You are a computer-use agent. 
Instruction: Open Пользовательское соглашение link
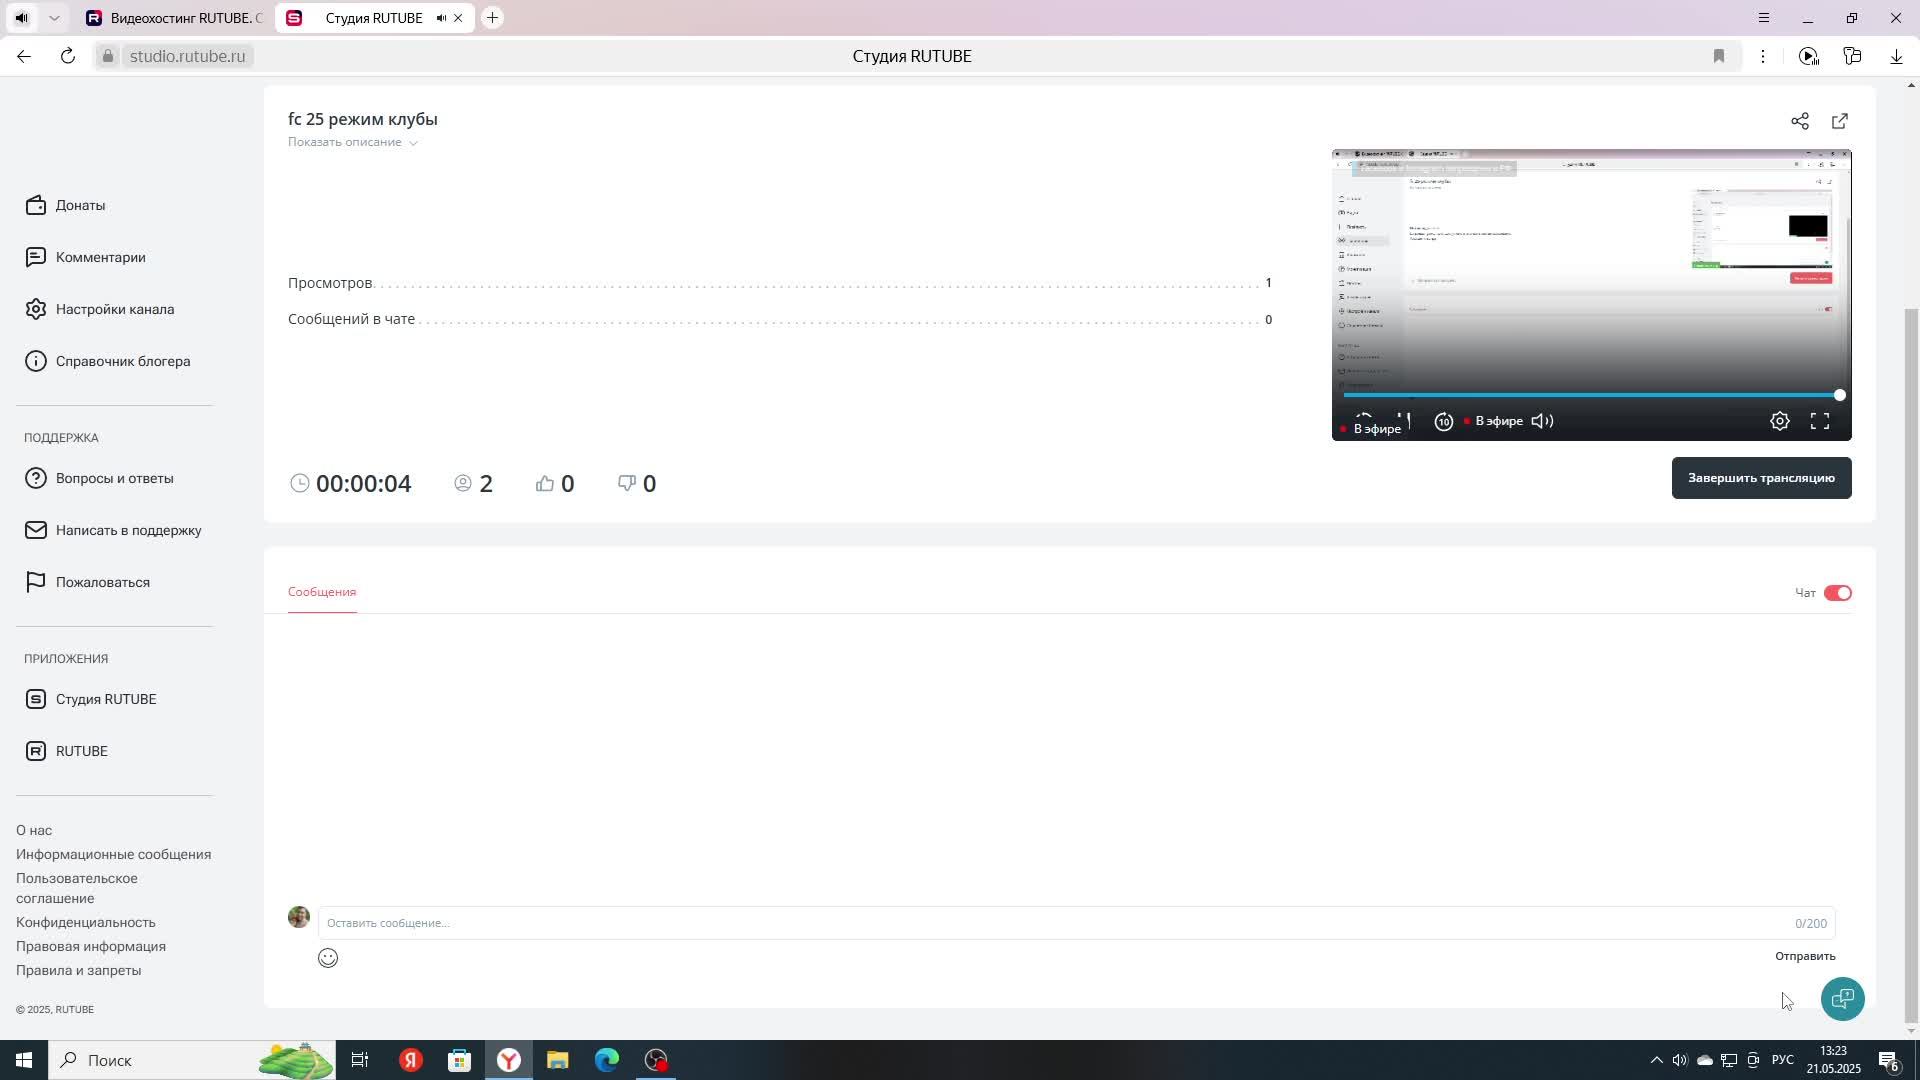[77, 888]
